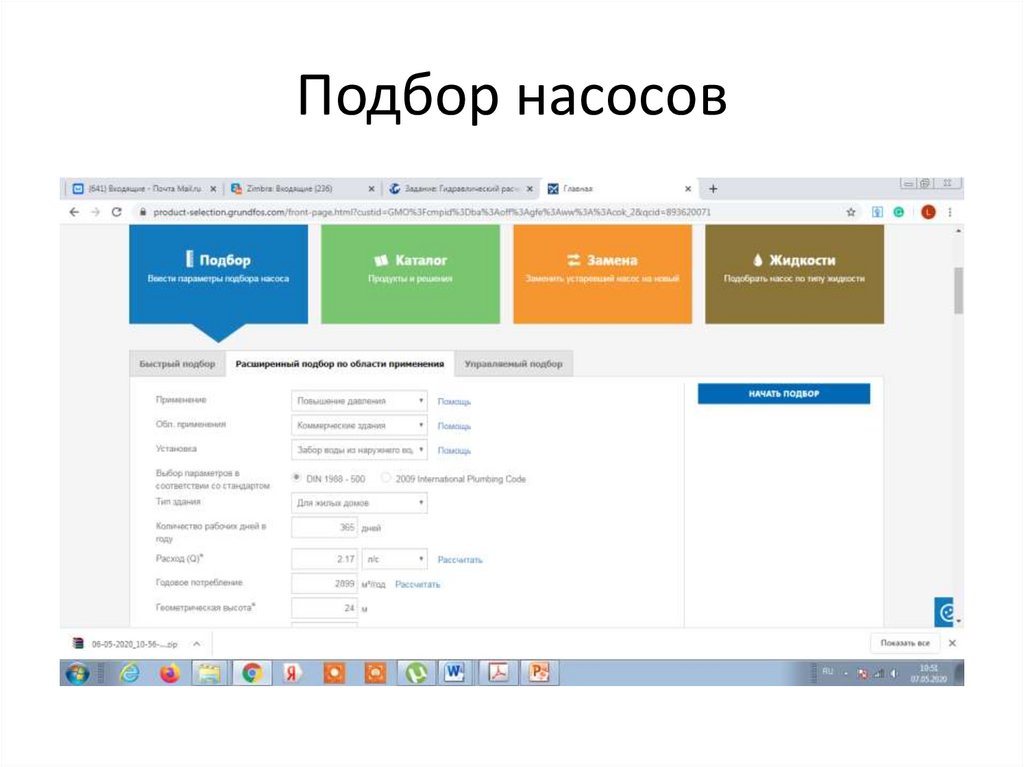Switch to the Быстрый подбор tab
This screenshot has height=767, width=1024.
(178, 364)
